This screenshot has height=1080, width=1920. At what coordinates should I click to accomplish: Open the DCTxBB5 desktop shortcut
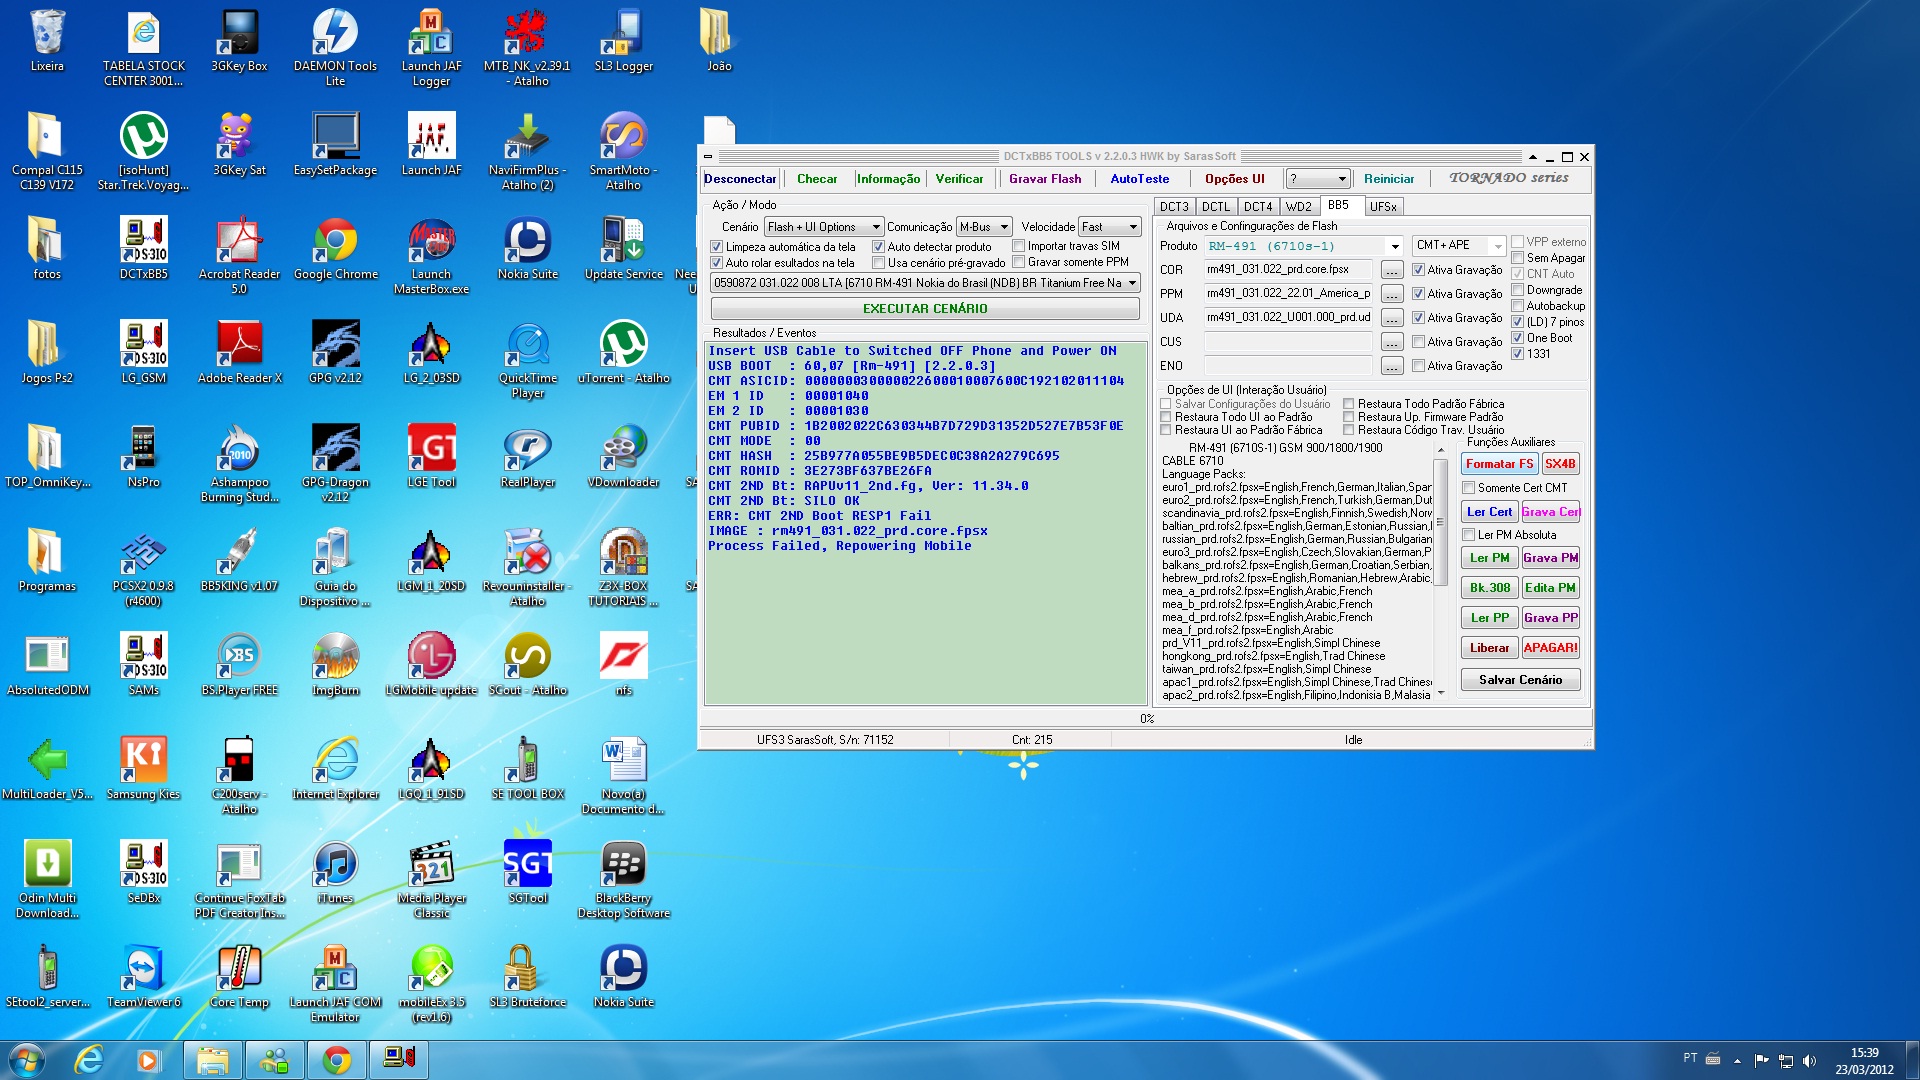[x=143, y=249]
